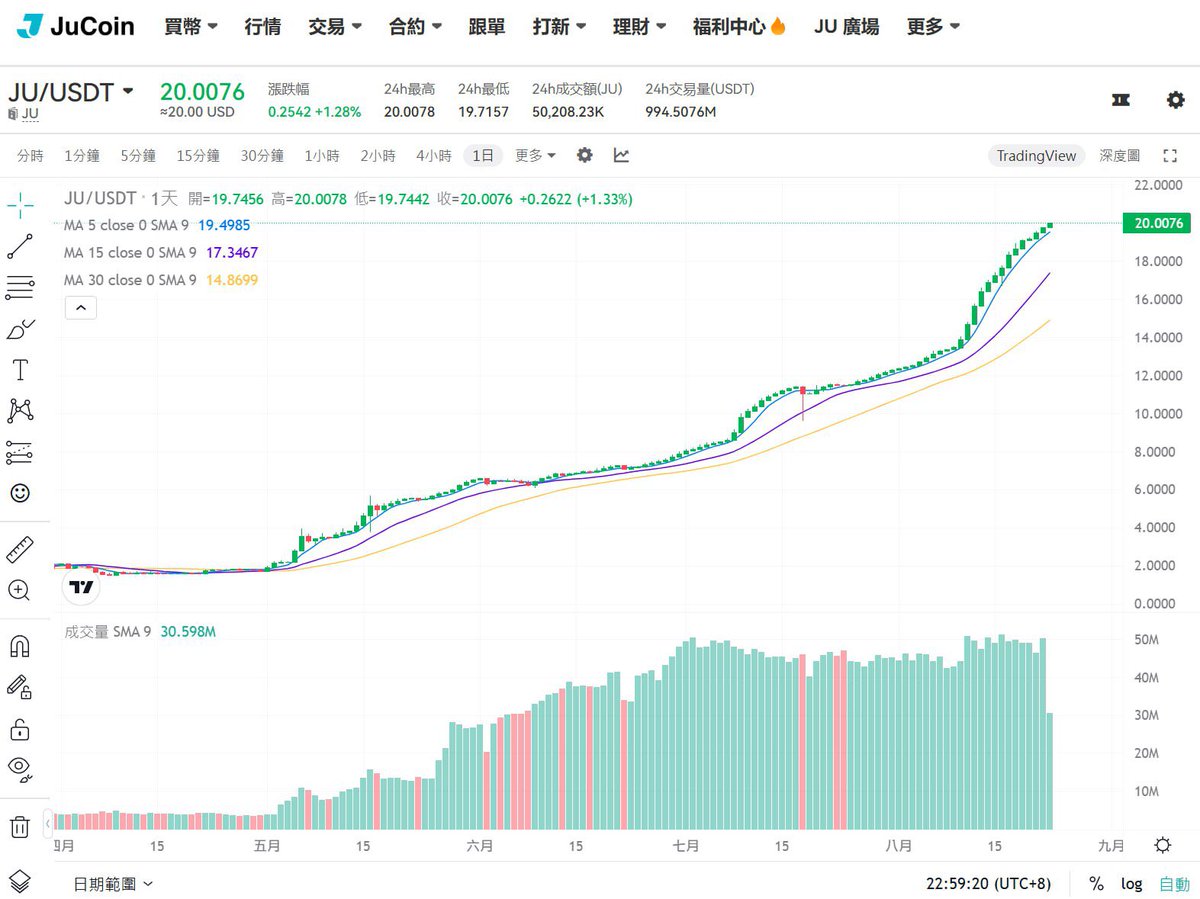Open the 日期範圍 dropdown
This screenshot has width=1200, height=899.
pos(113,884)
